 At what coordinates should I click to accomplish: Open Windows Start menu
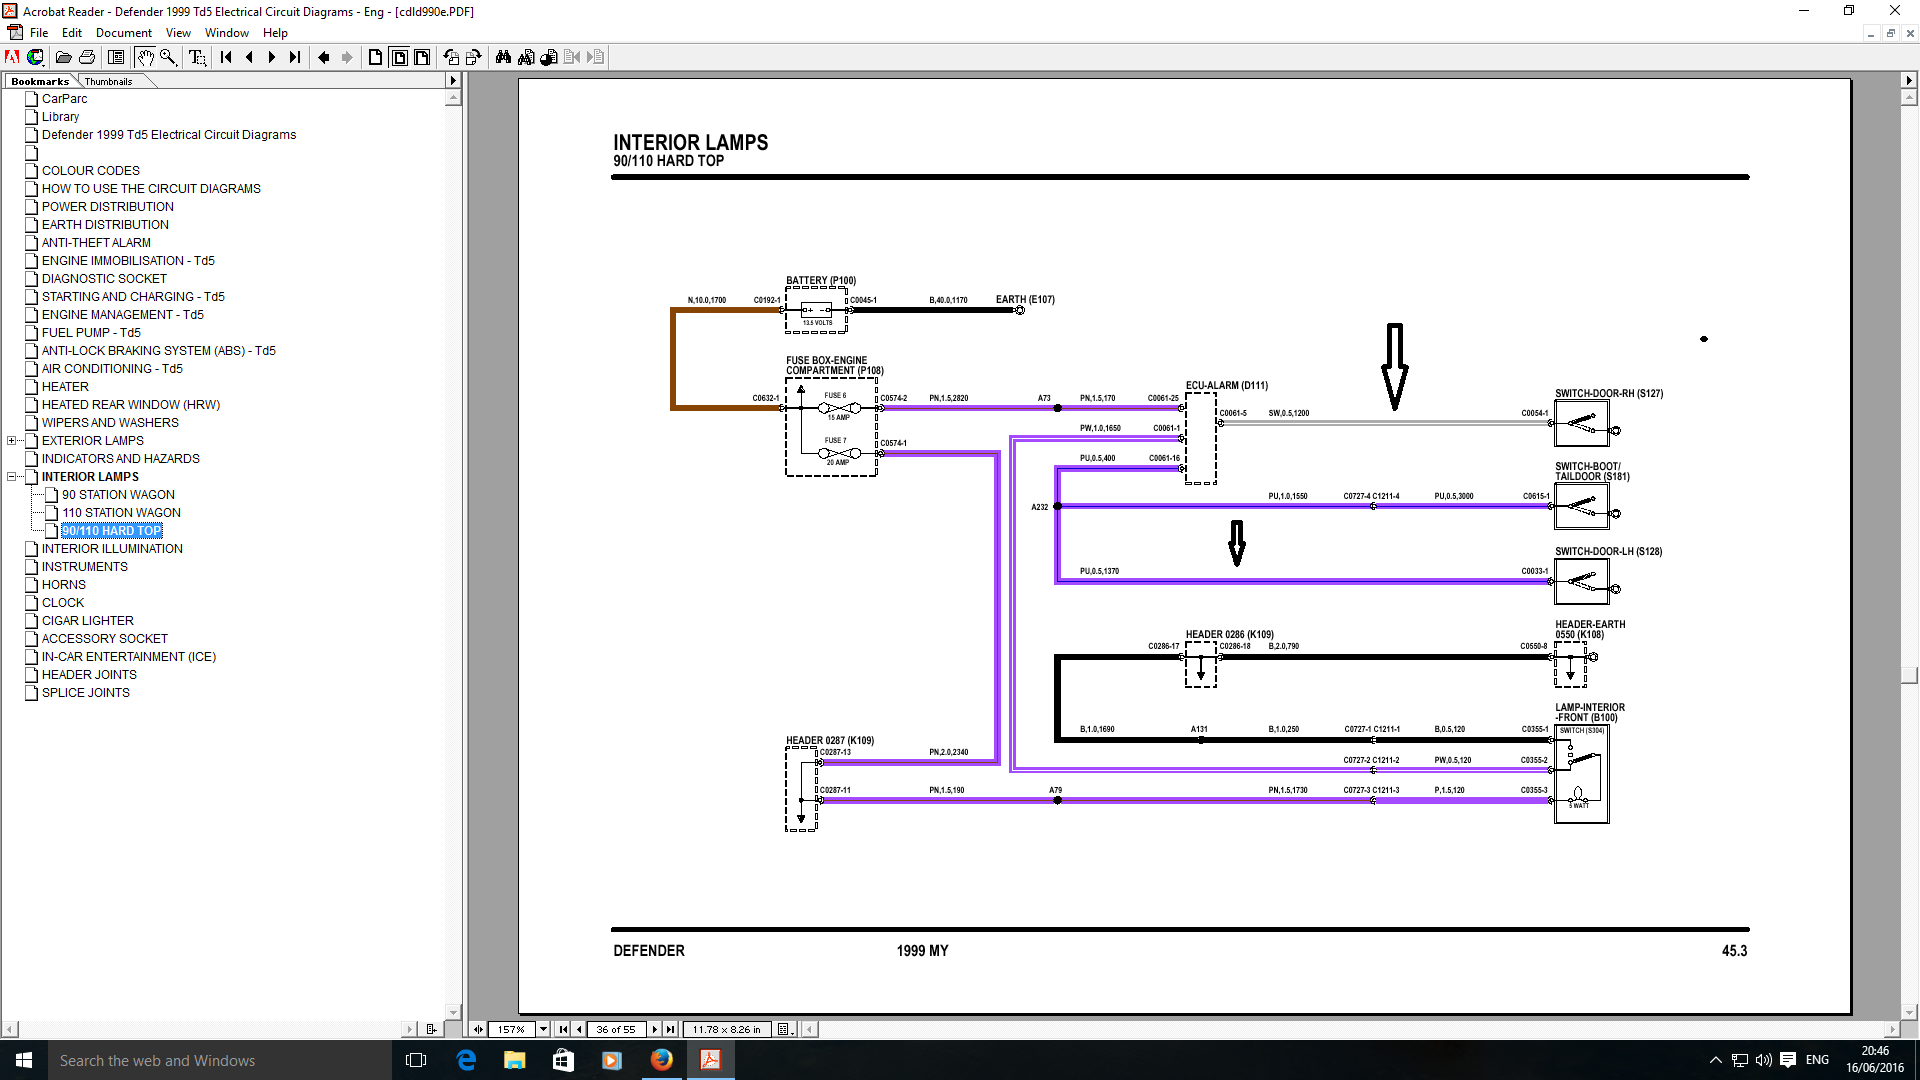click(24, 1060)
